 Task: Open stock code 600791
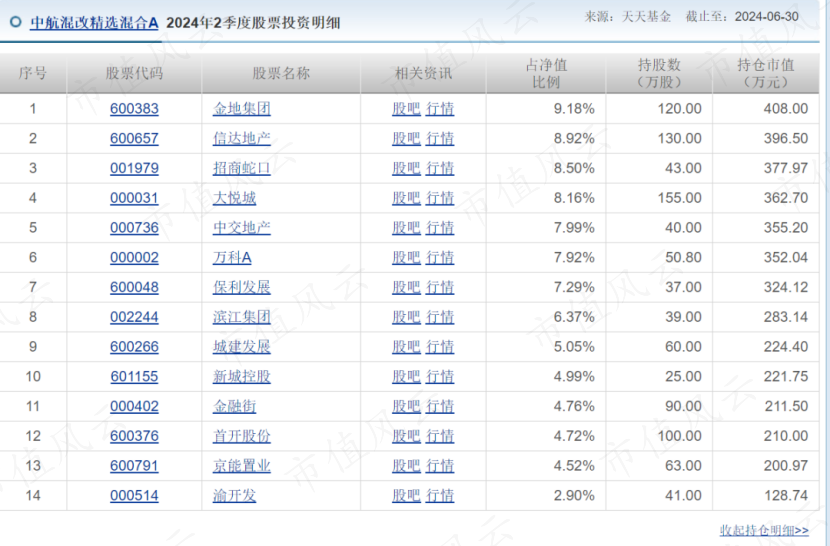pos(134,466)
